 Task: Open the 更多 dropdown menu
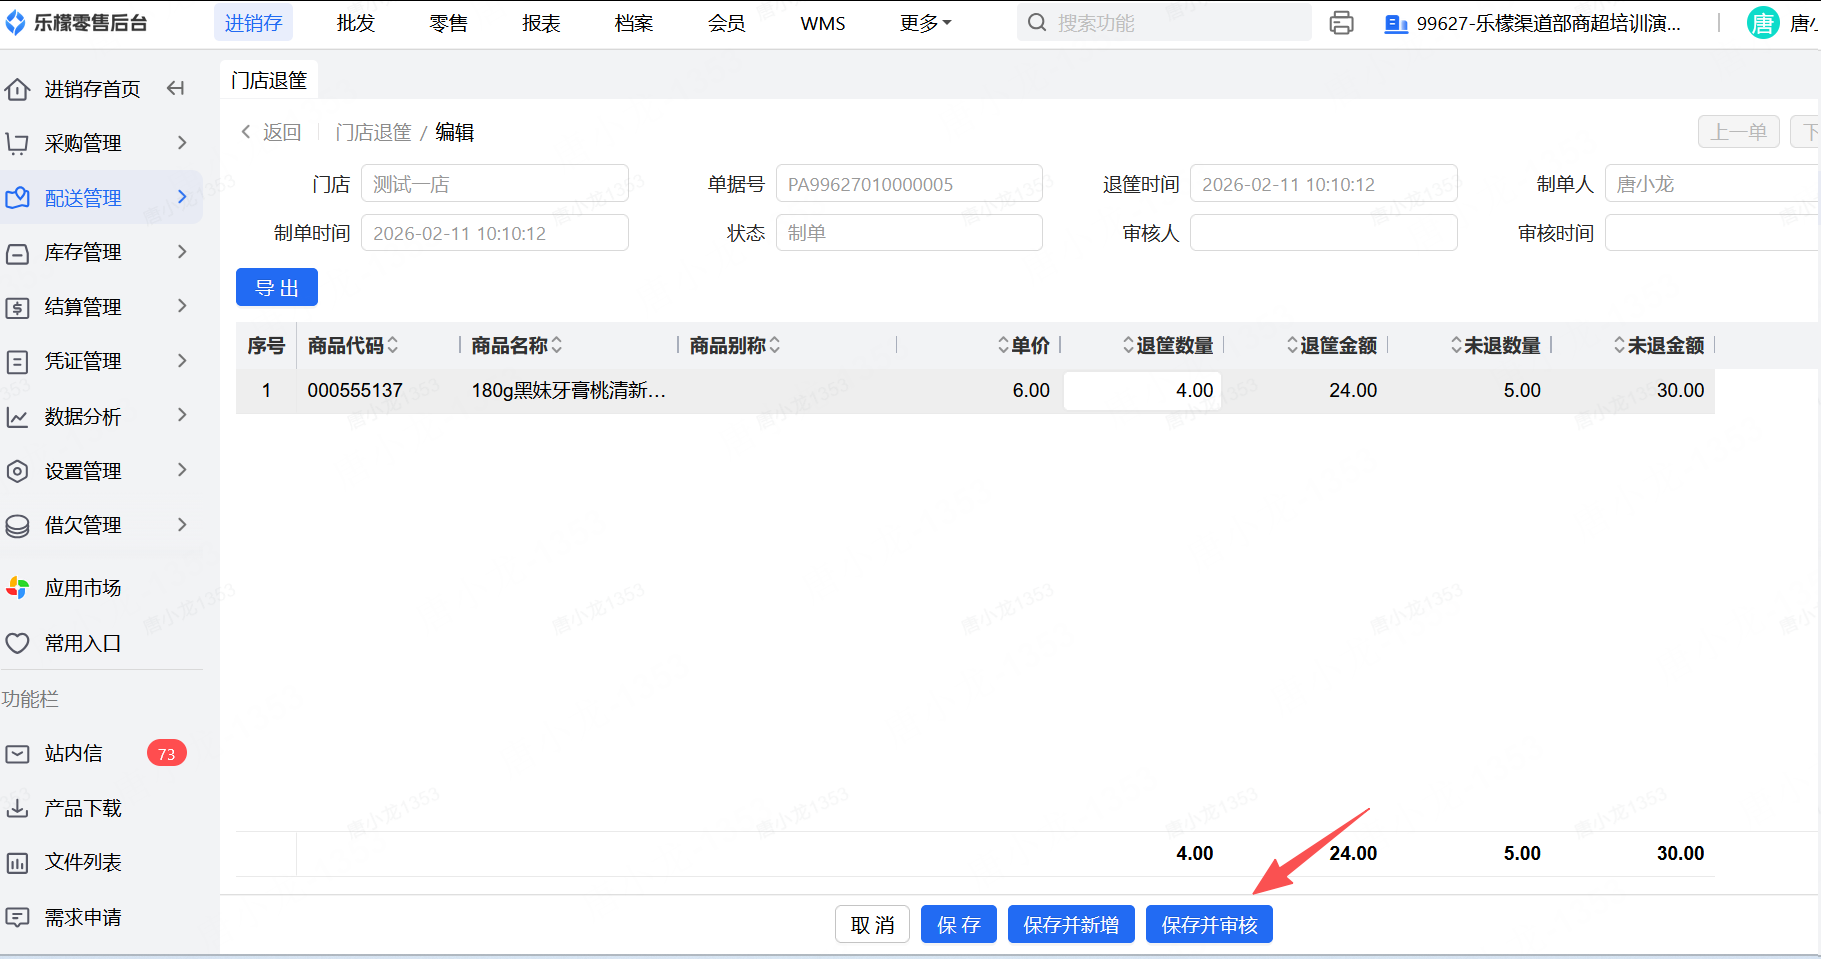tap(925, 23)
